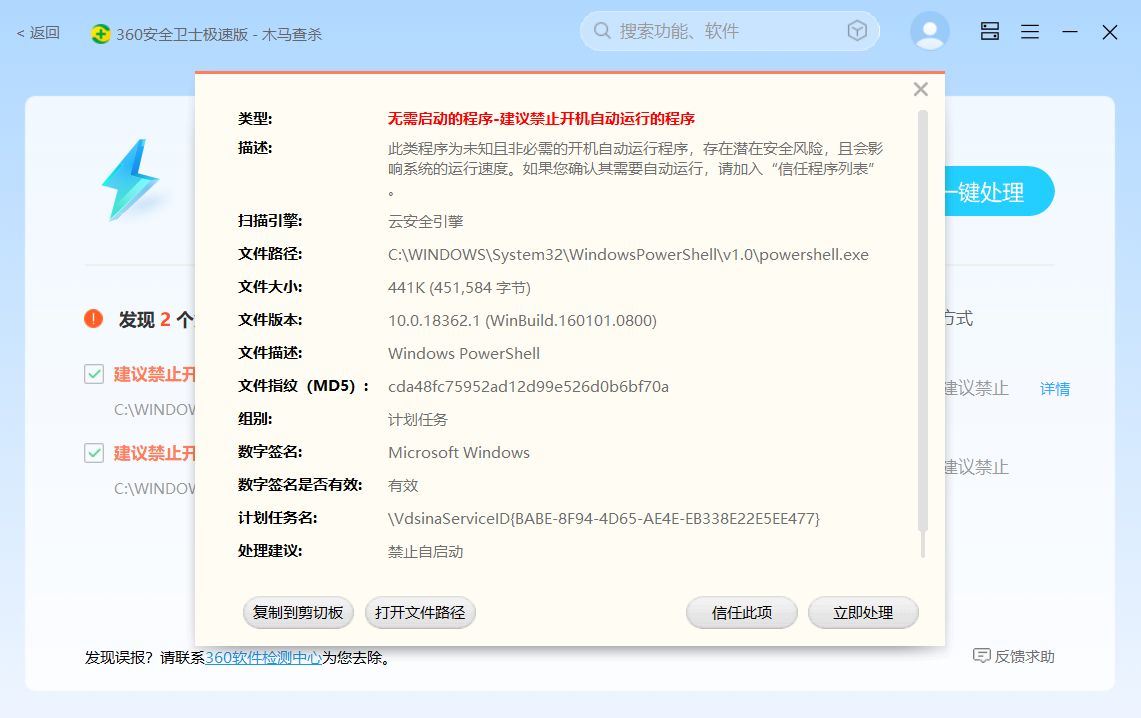Open the user account avatar
Screen dimensions: 1141x718
tap(929, 31)
